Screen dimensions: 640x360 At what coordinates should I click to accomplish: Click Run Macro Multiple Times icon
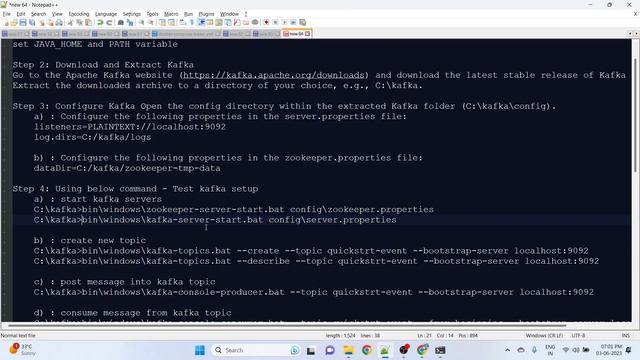point(293,22)
